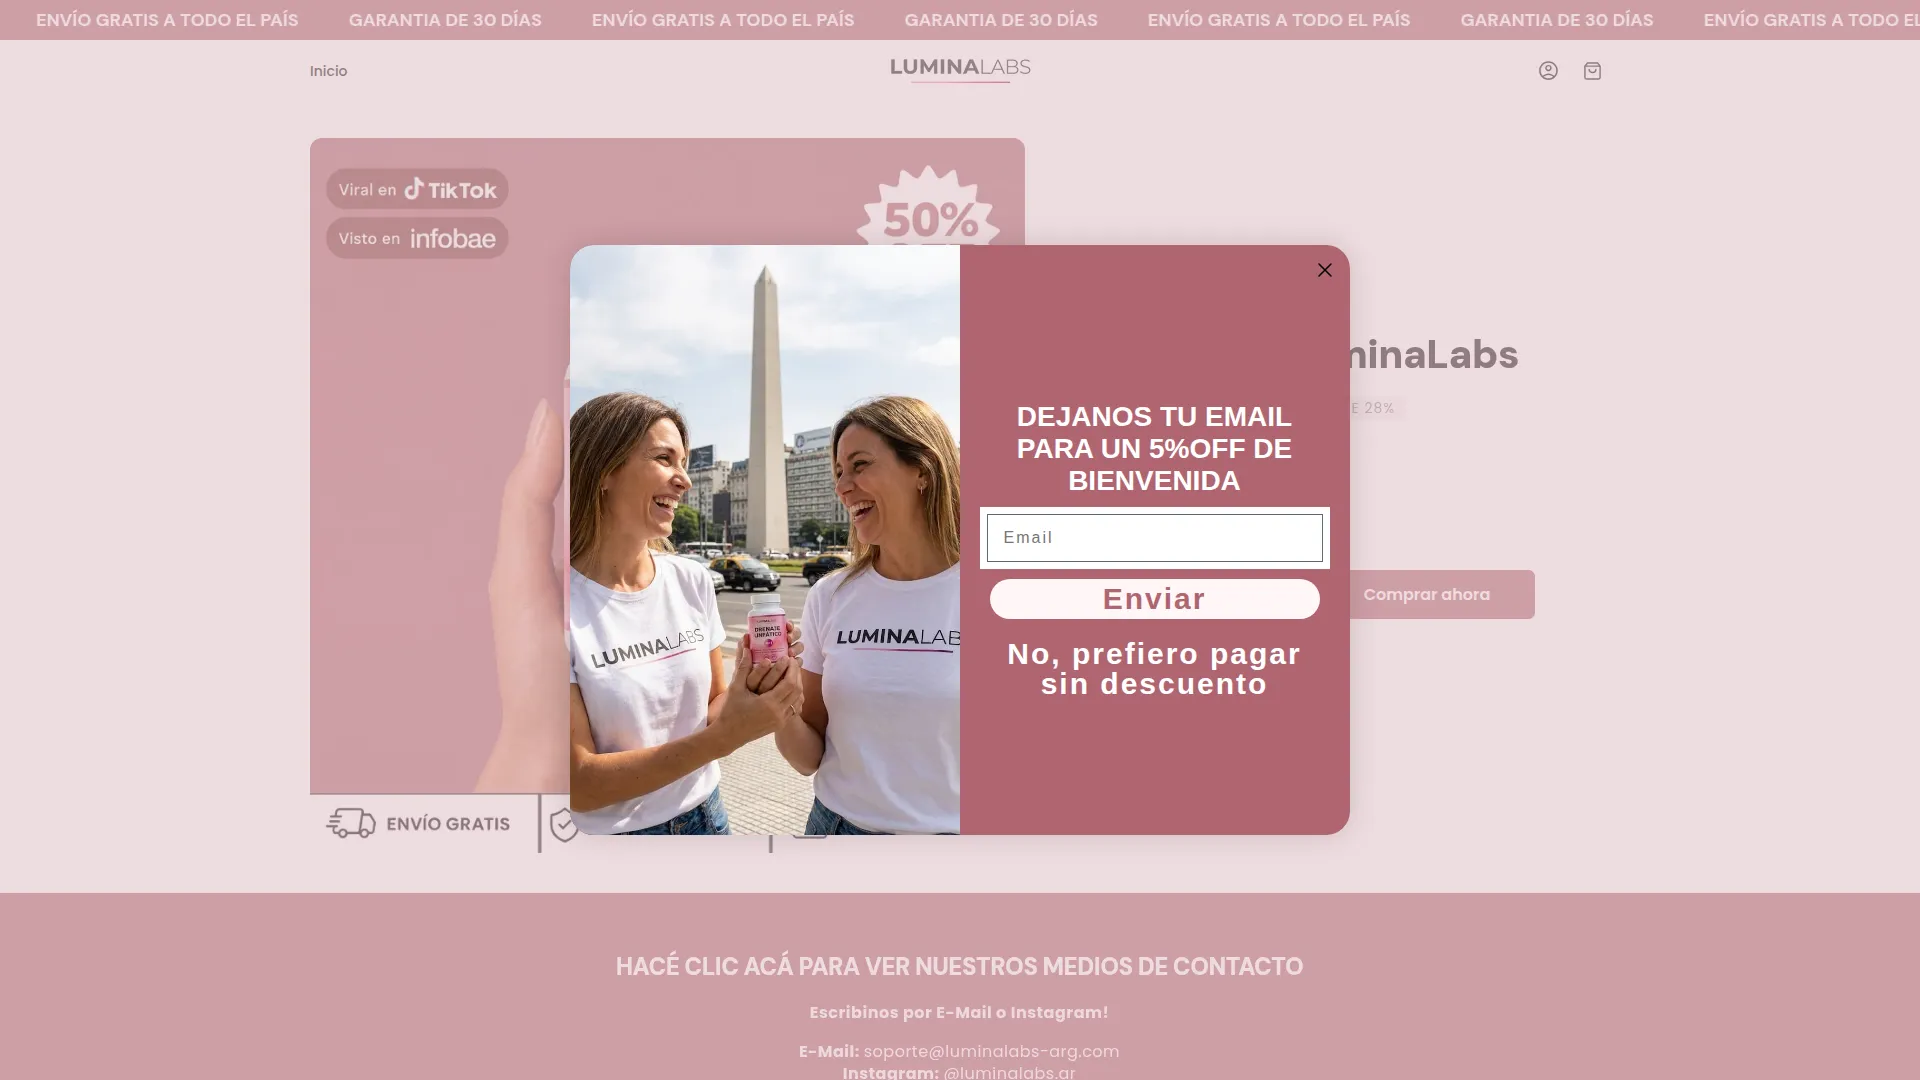Click the Envío Gratis truck icon
Viewport: 1920px width, 1080px height.
[351, 823]
